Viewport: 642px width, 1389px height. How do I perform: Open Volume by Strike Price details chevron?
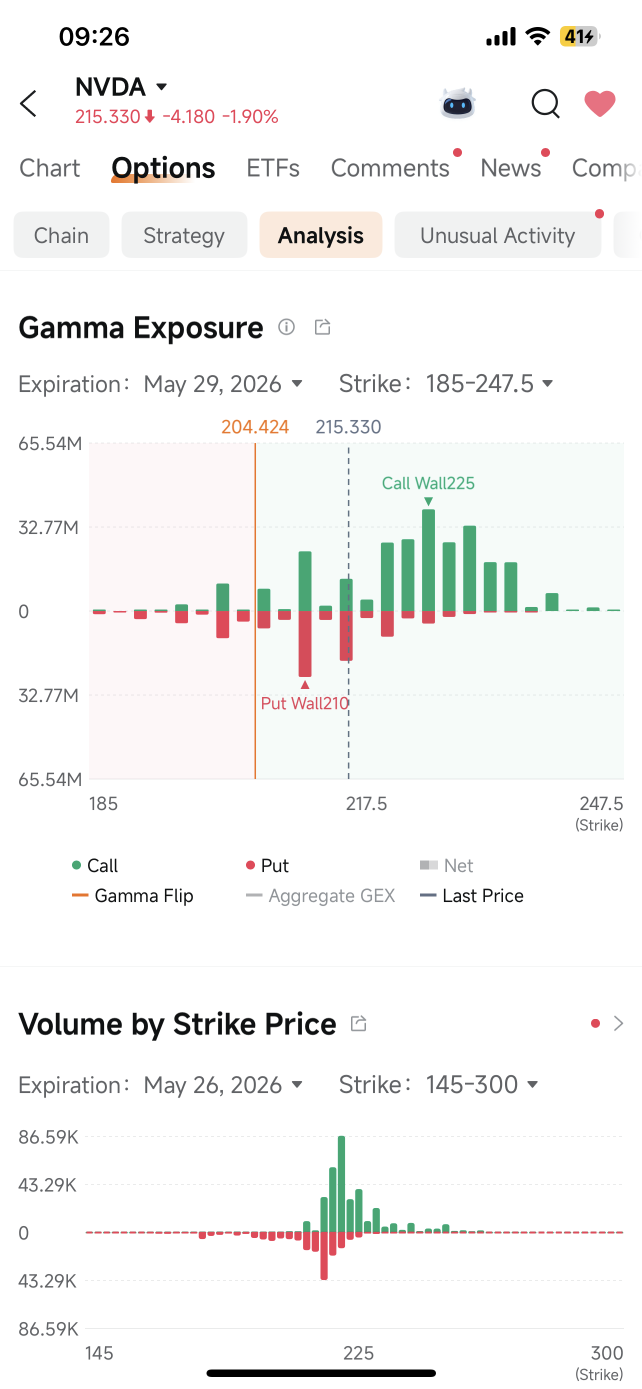tap(618, 1023)
